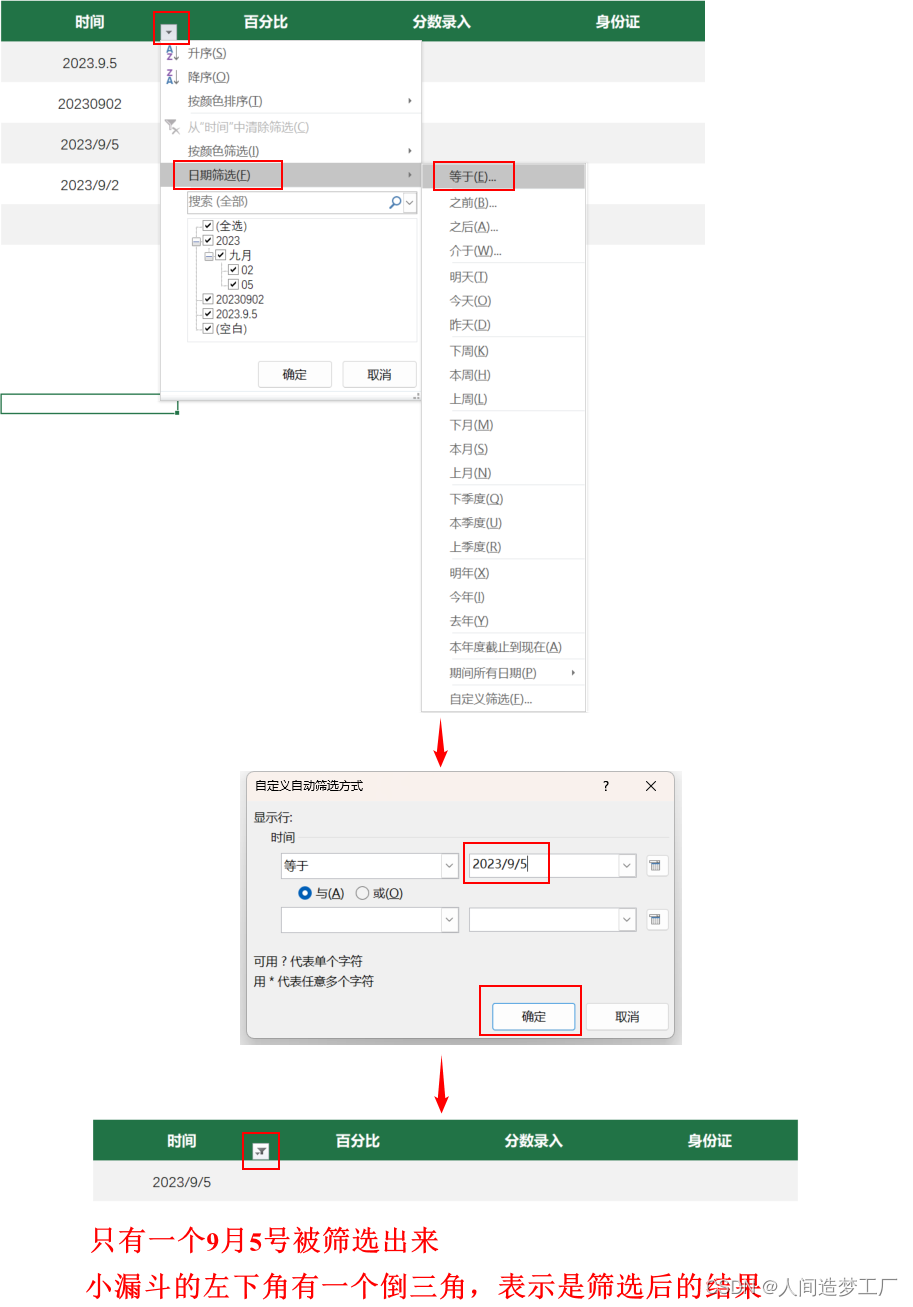Select 下月(M) filter option
Screen dimensions: 913x1307
503,425
